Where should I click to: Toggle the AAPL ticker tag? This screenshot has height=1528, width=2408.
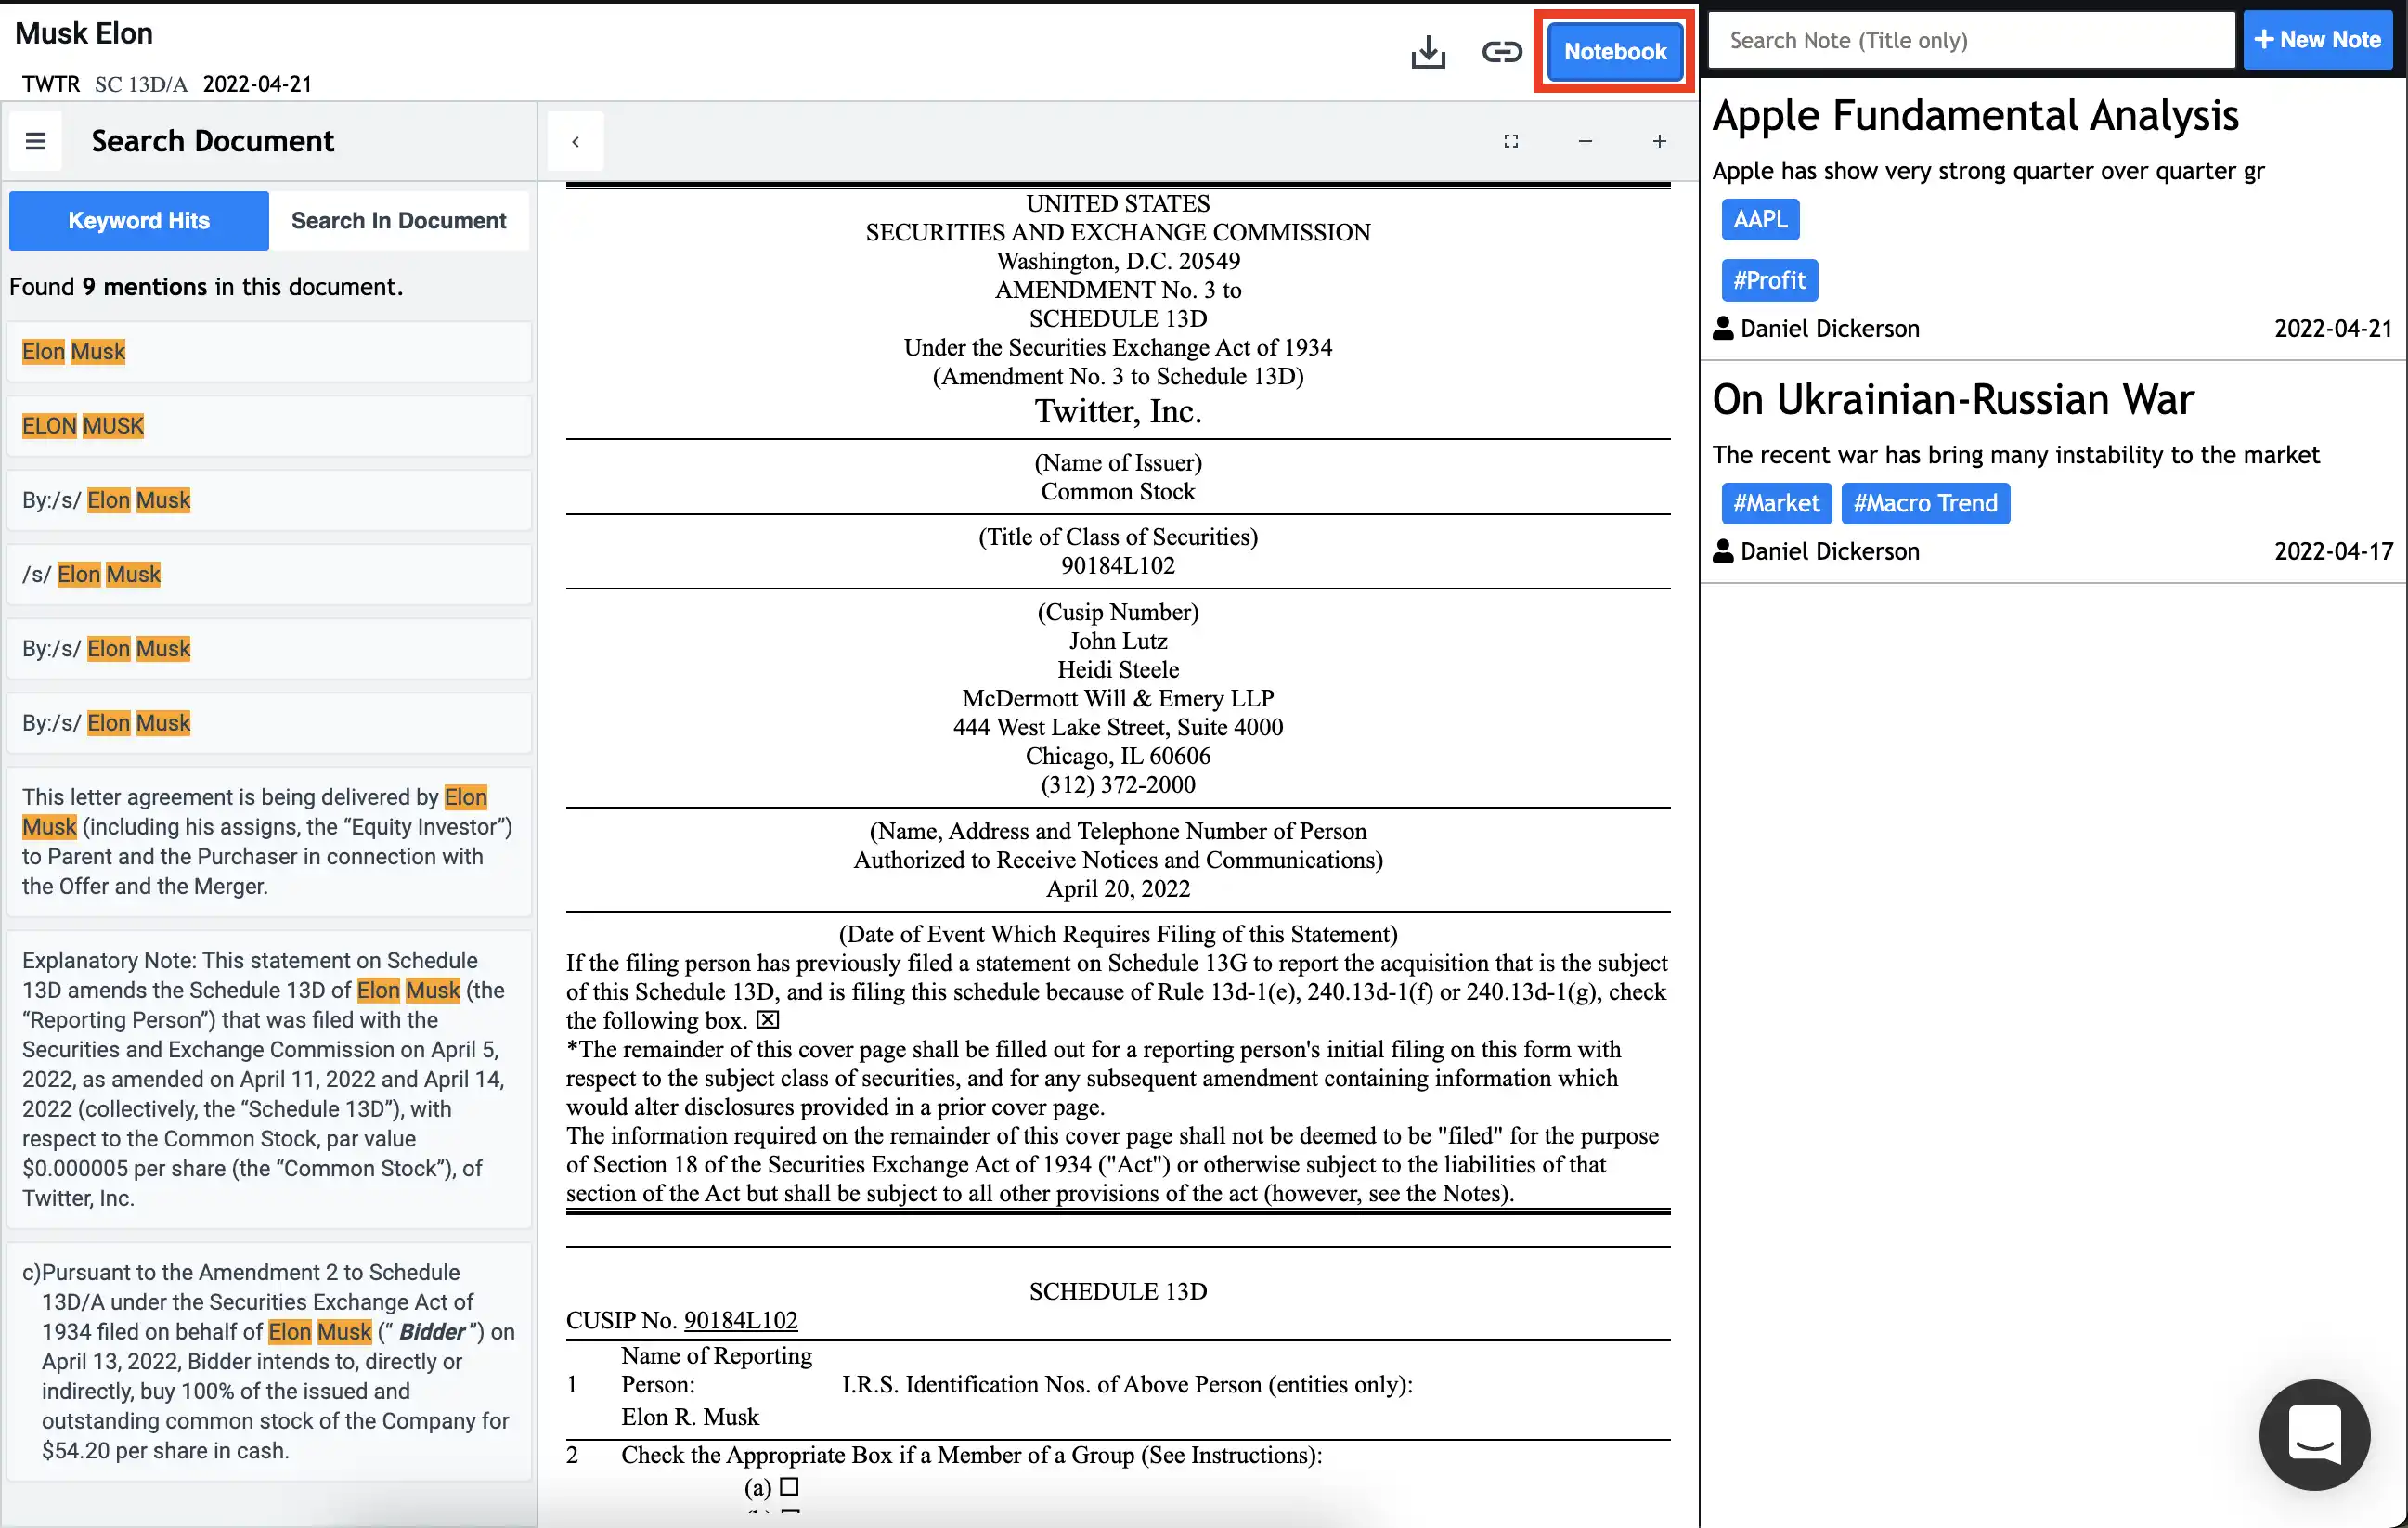pos(1760,219)
